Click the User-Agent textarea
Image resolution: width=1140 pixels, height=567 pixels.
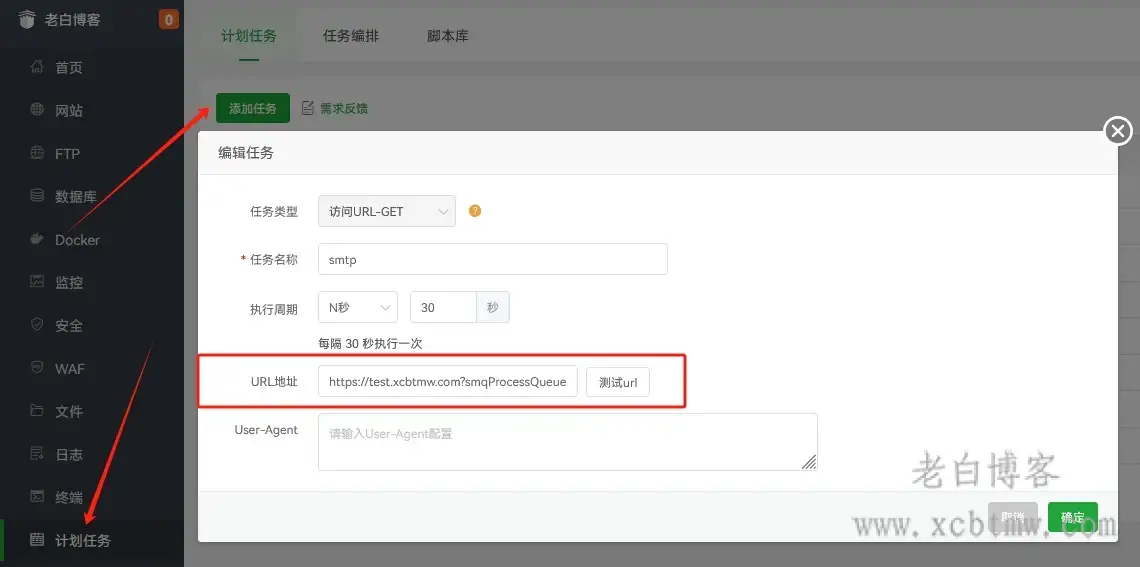[568, 442]
